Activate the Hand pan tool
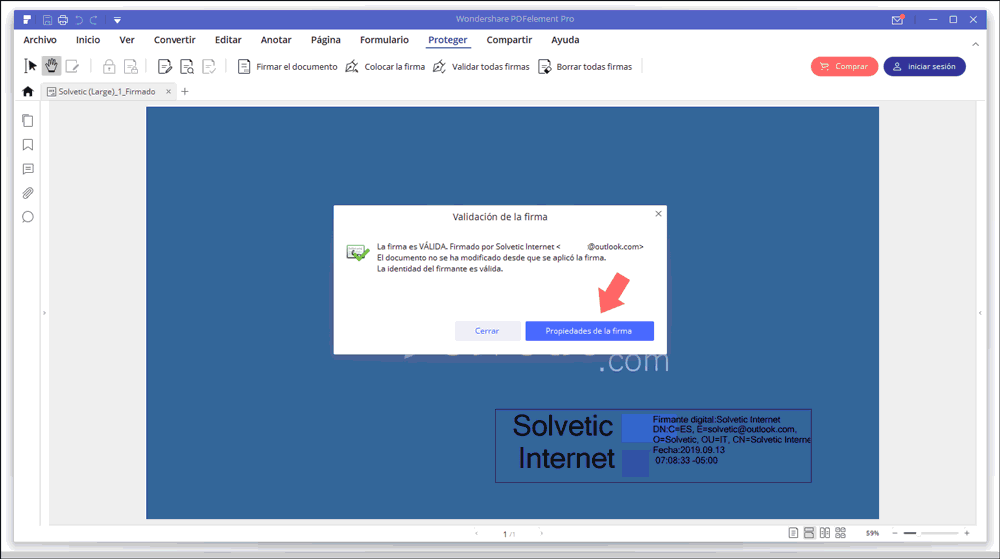Screen dimensions: 1000x559 click(x=51, y=66)
